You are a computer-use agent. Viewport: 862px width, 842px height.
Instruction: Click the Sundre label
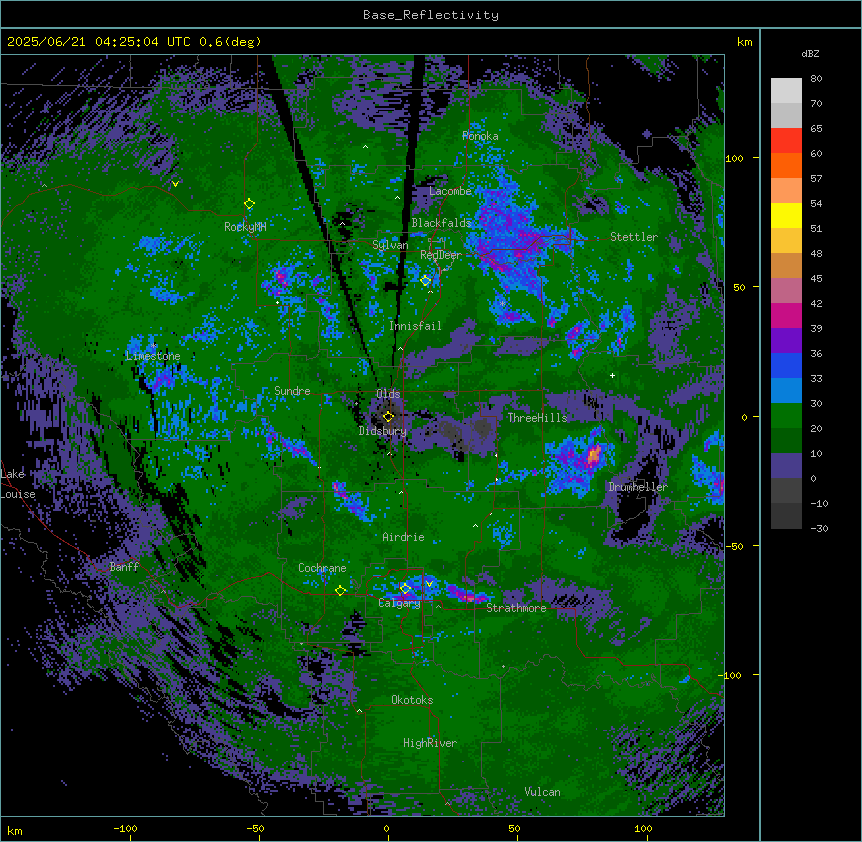292,391
